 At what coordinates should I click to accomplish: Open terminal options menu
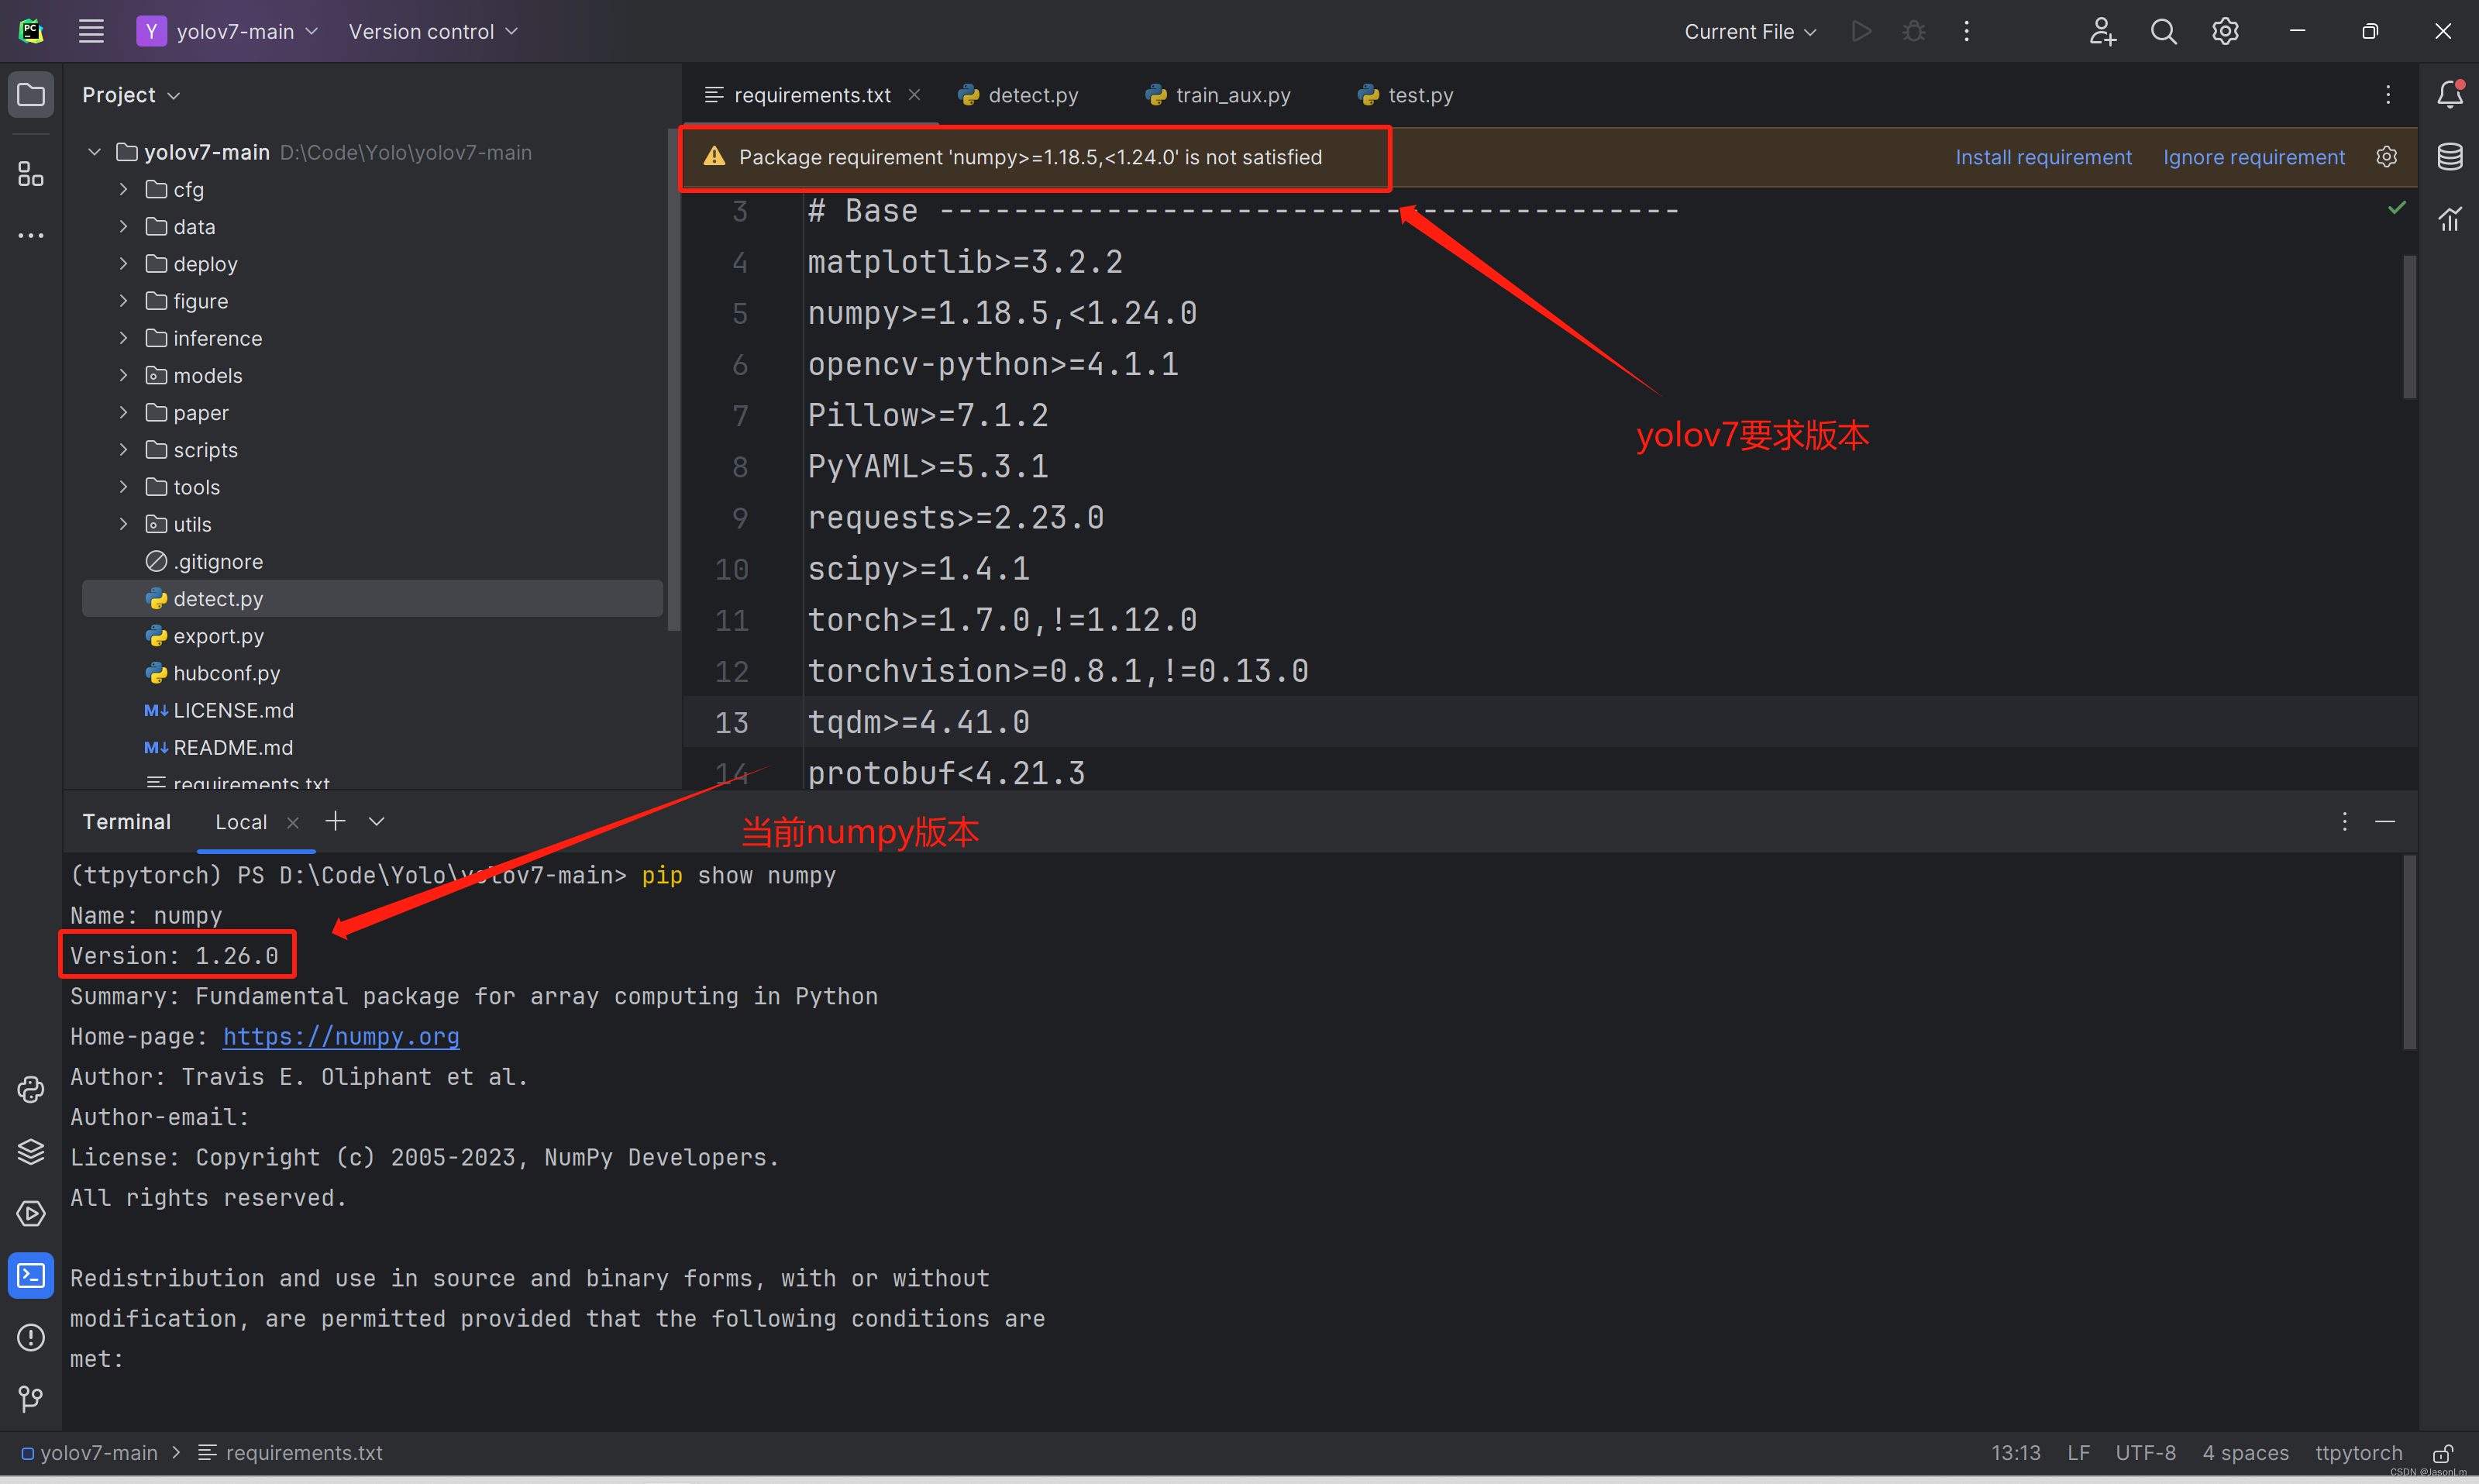click(x=2344, y=821)
